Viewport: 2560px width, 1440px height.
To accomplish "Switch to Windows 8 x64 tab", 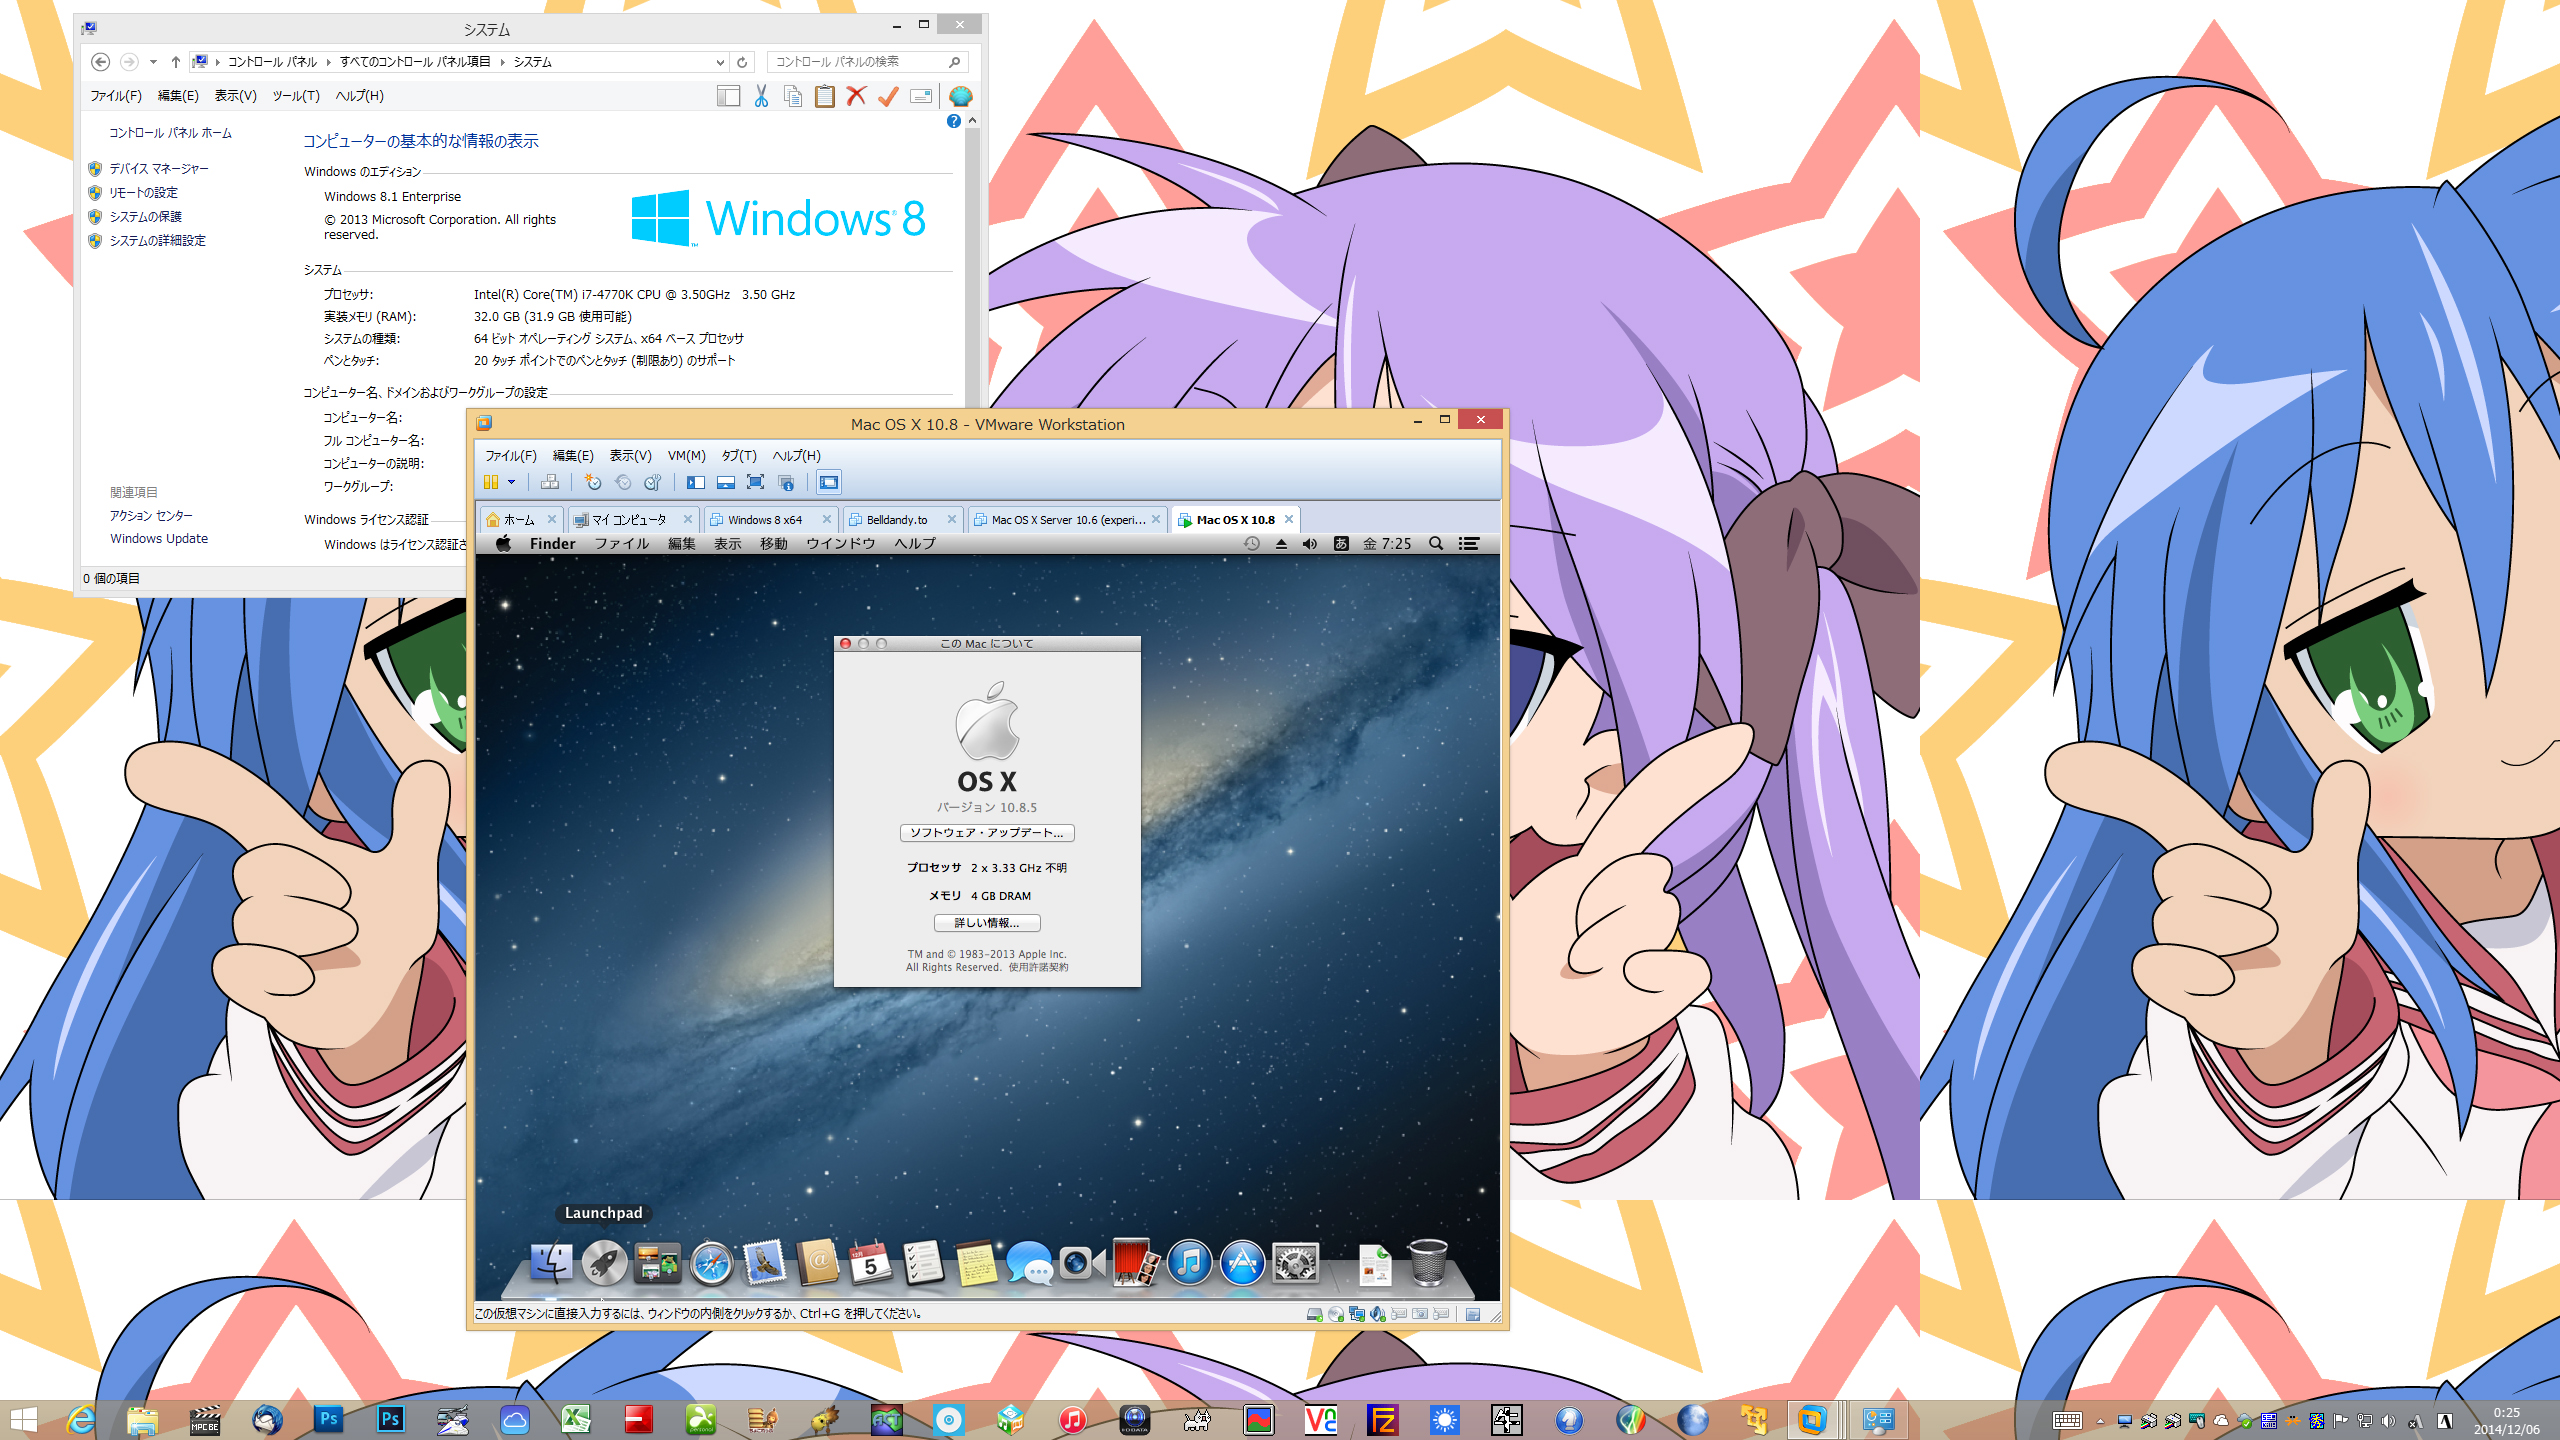I will [765, 520].
